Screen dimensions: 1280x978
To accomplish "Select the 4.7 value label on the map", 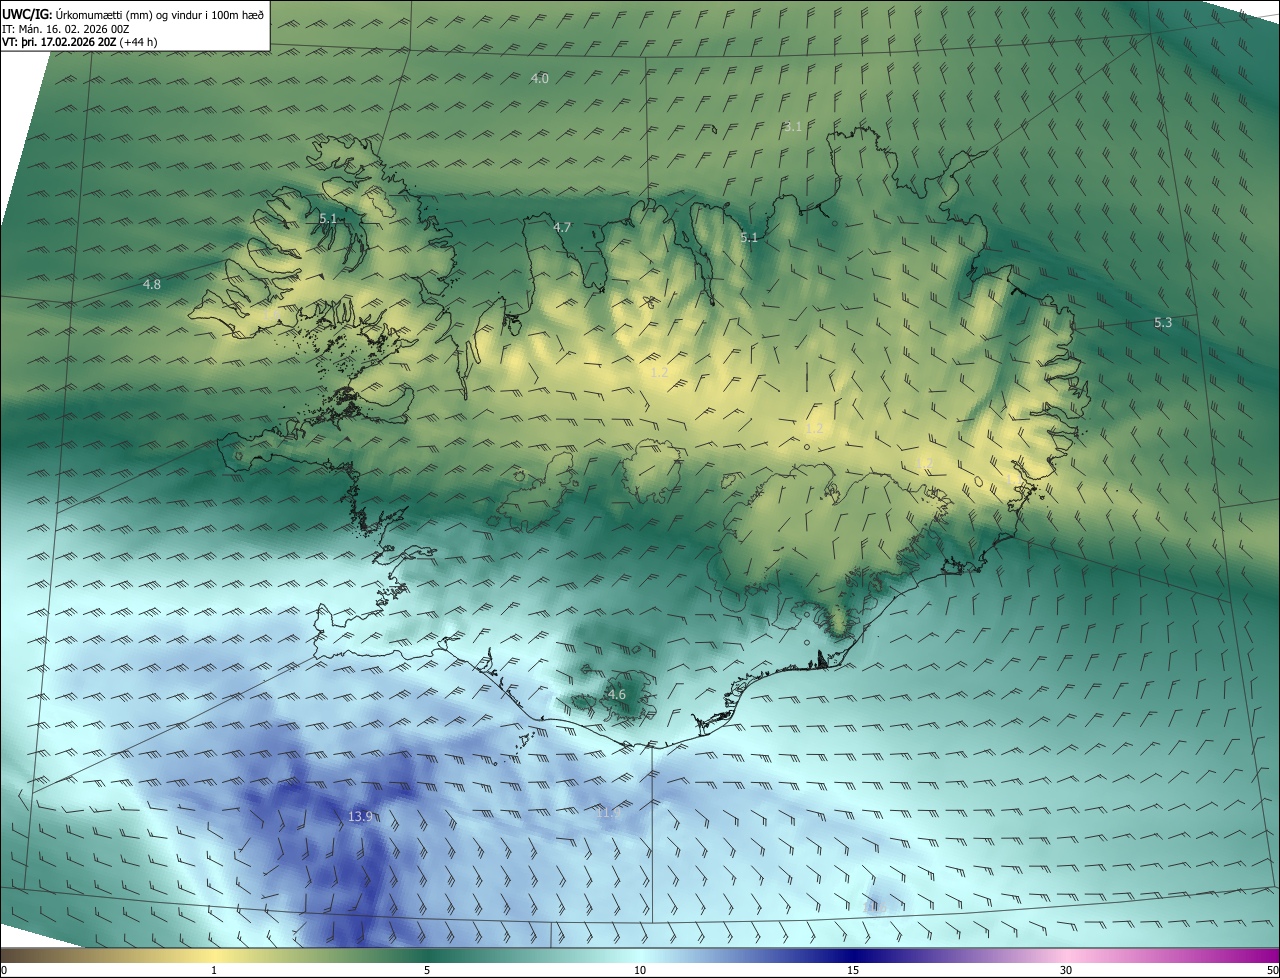I will (562, 228).
